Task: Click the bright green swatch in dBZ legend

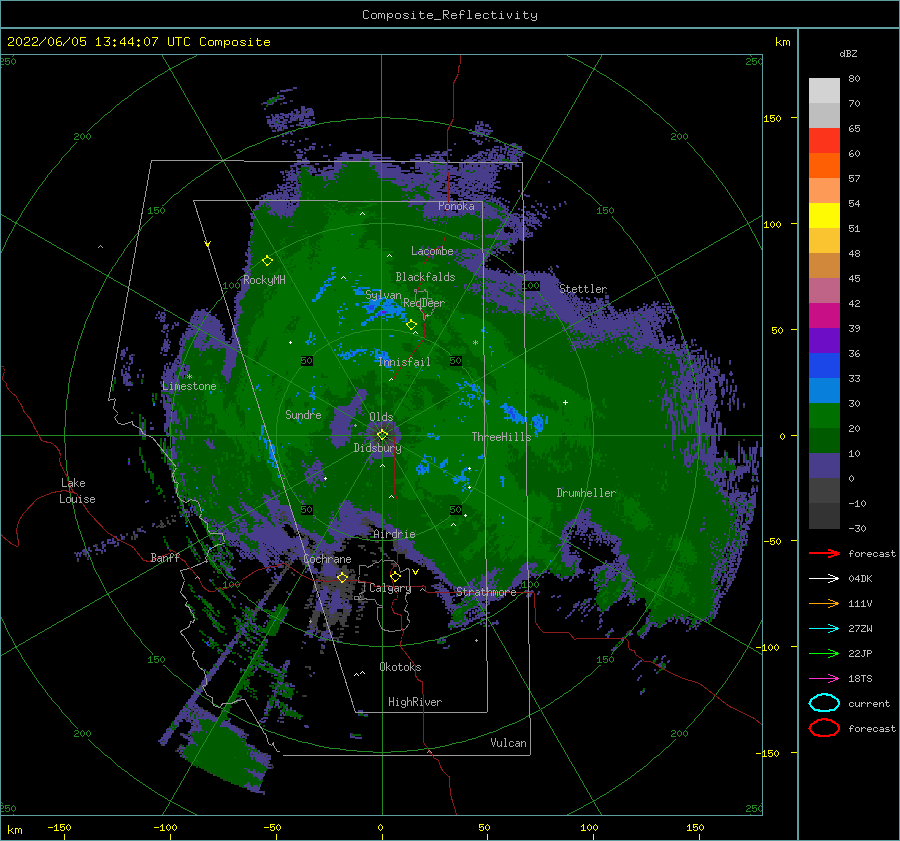Action: [824, 415]
